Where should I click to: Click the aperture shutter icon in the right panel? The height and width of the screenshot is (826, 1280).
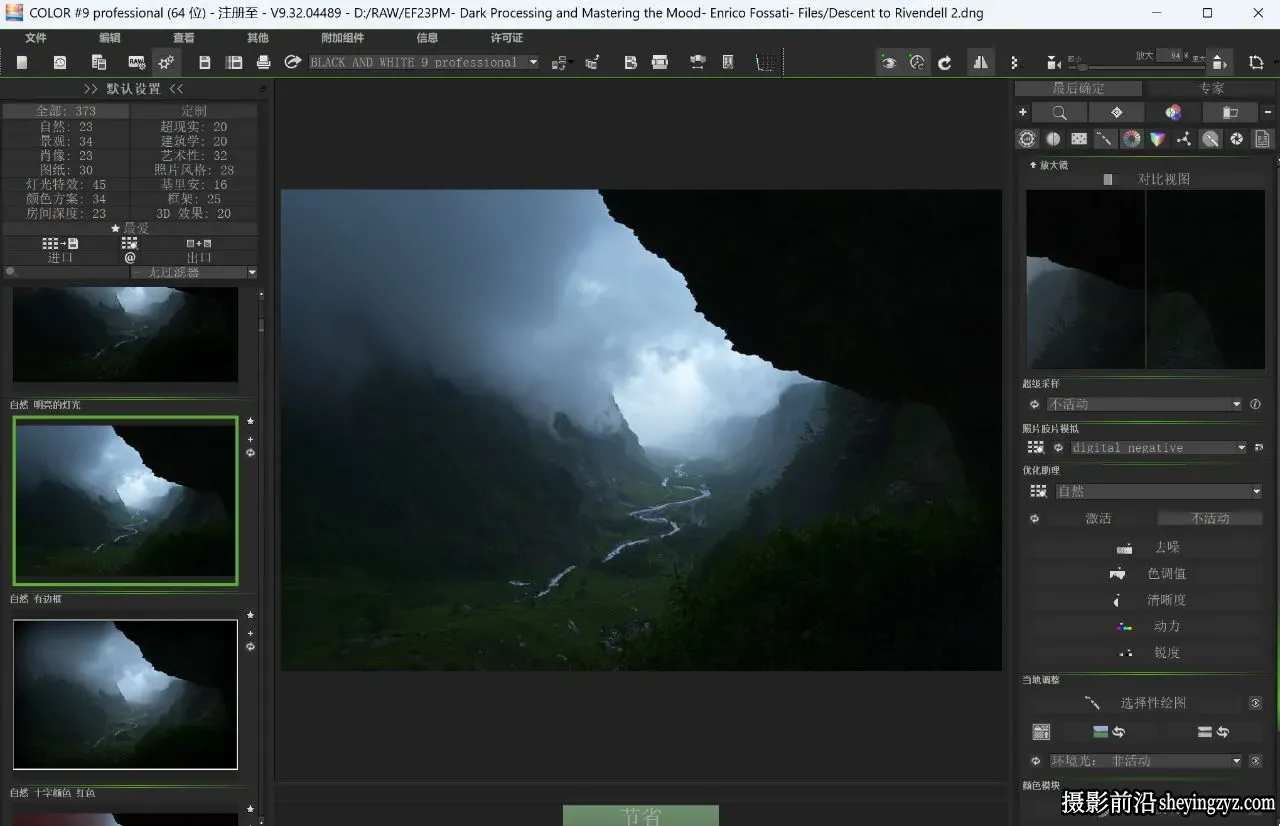point(1236,139)
